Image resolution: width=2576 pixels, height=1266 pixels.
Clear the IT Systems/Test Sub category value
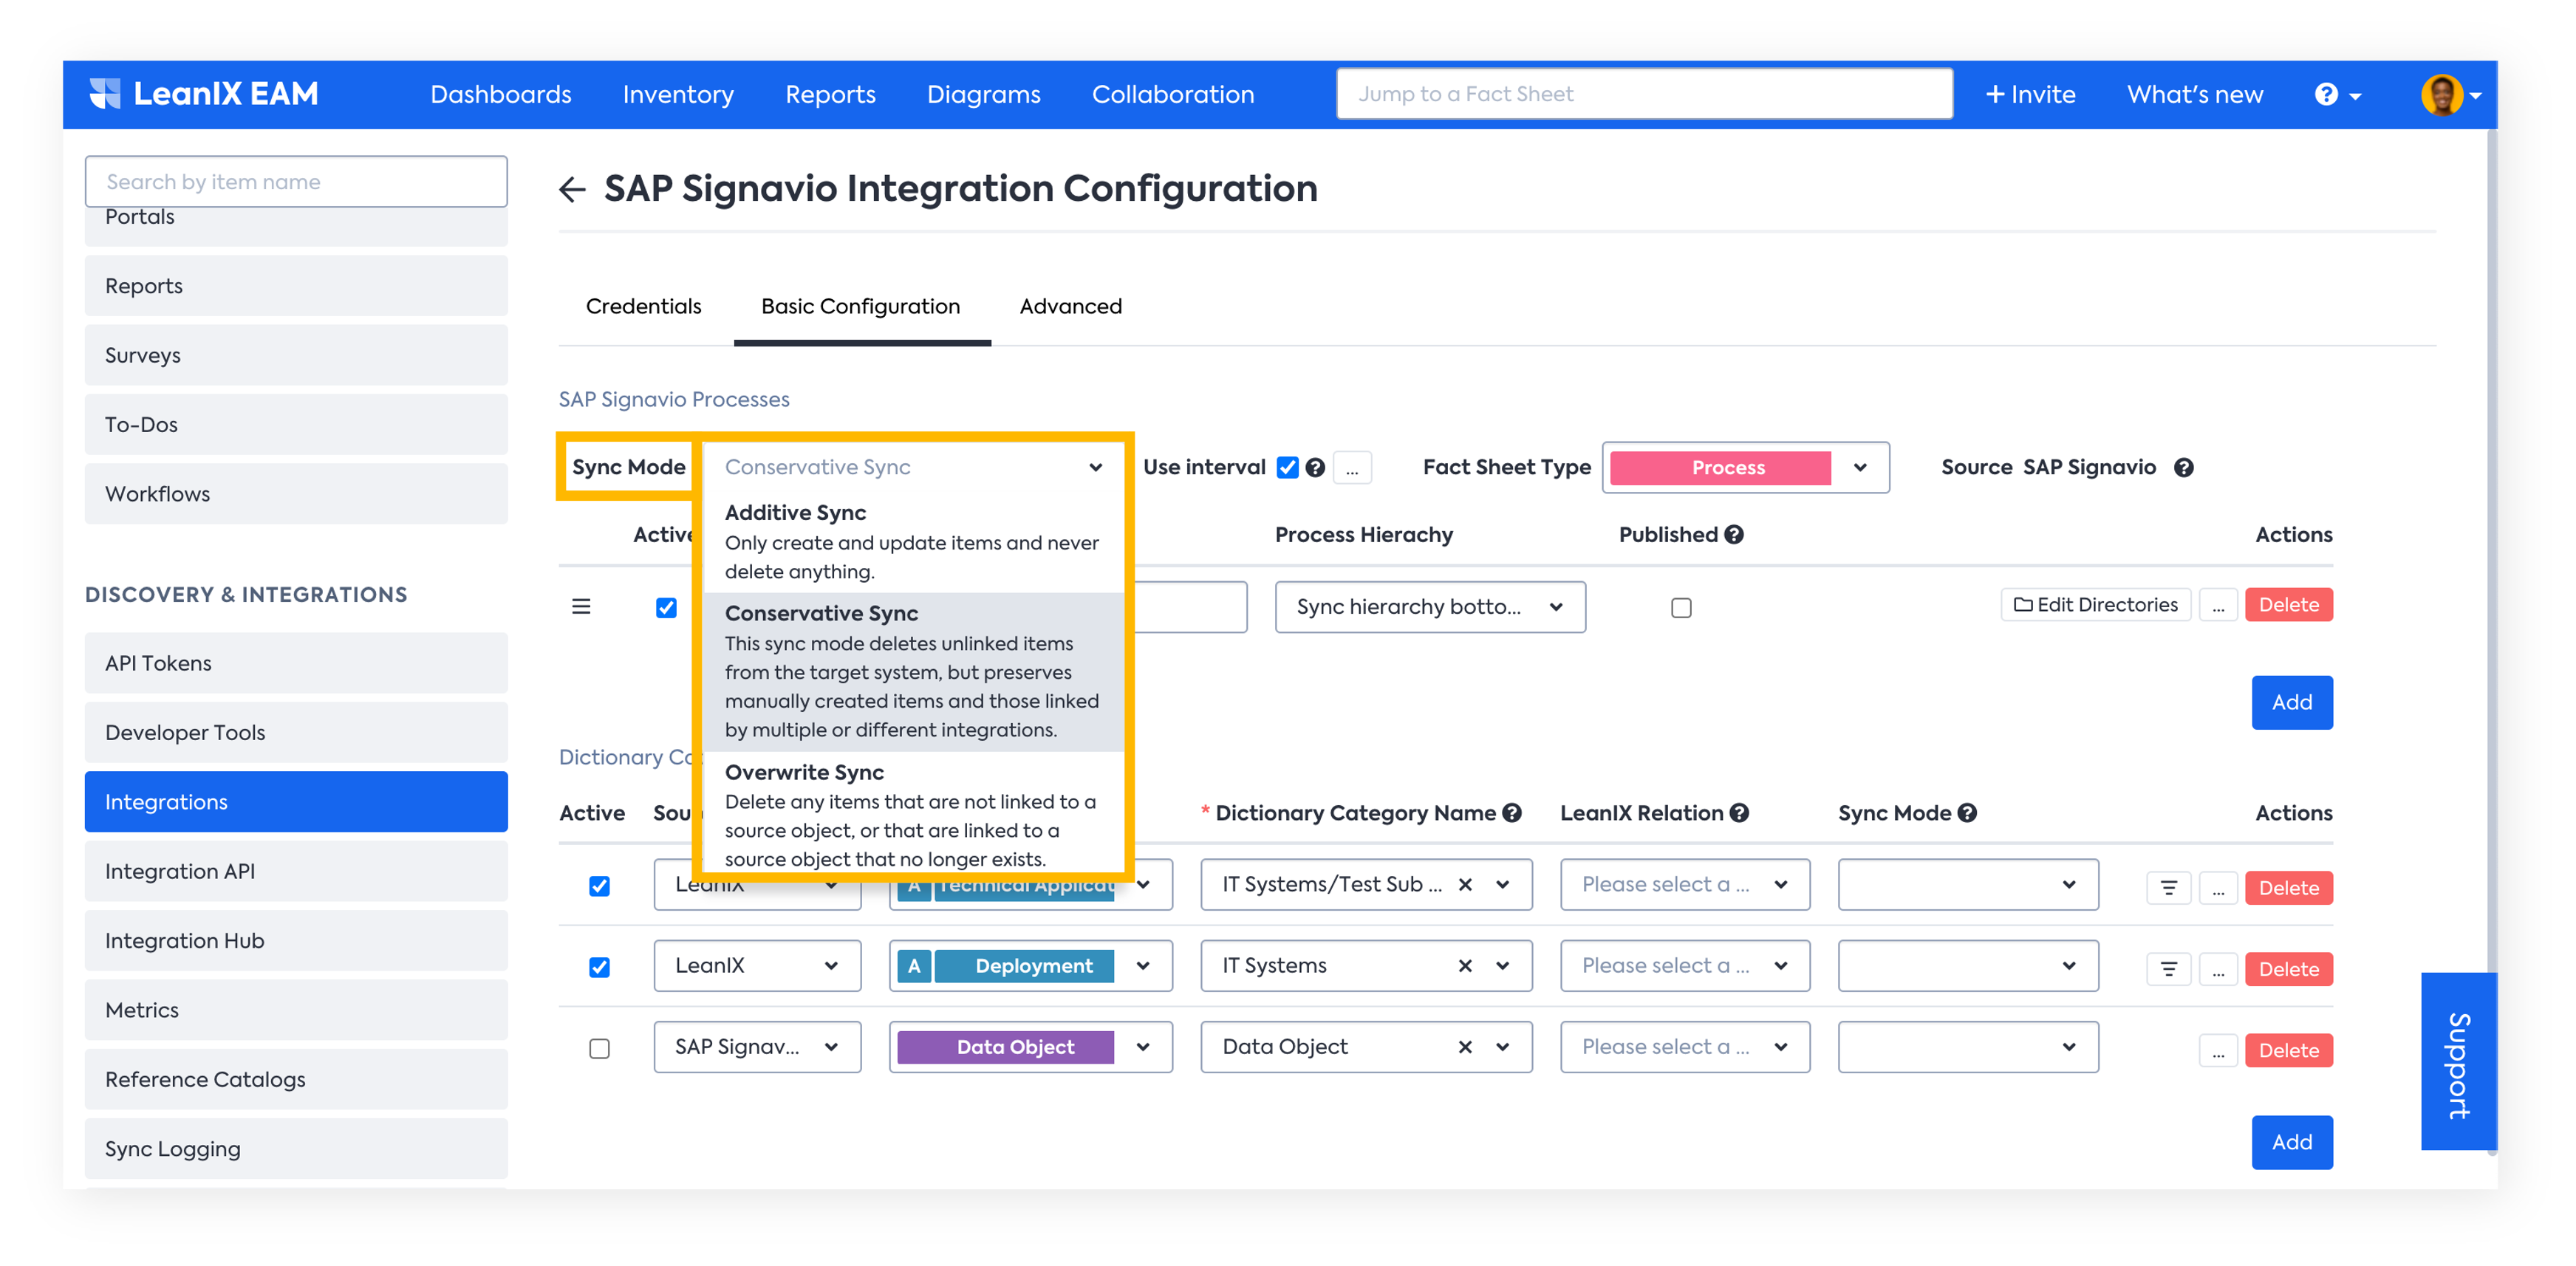(1465, 884)
